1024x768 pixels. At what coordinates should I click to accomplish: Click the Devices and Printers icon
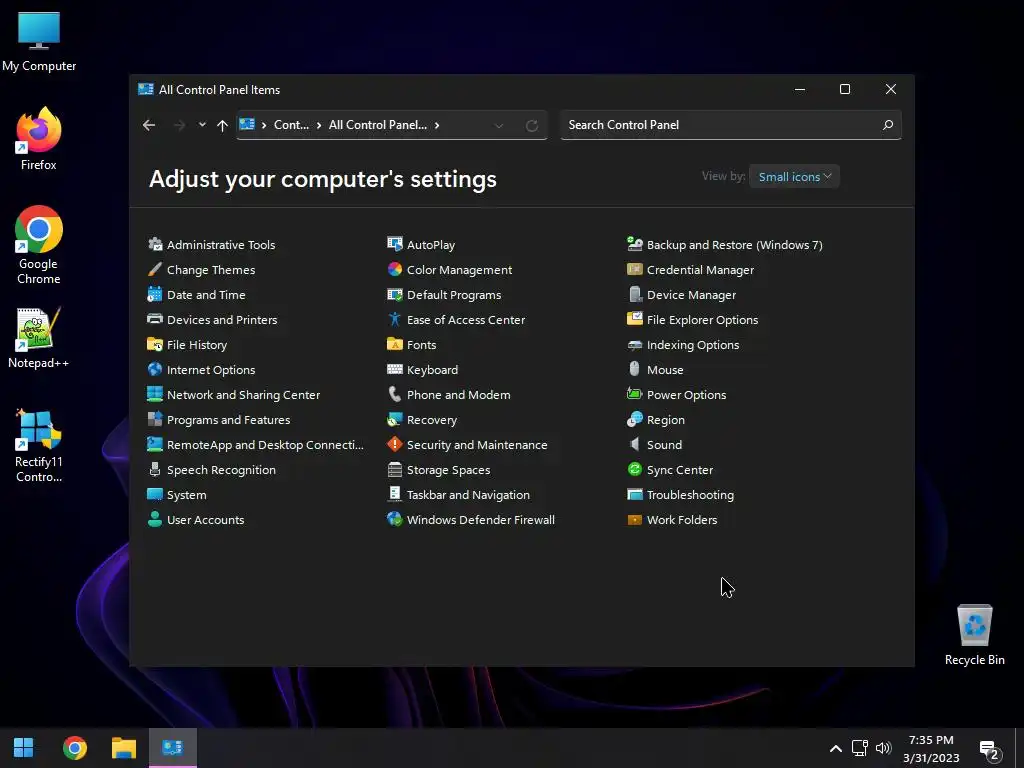click(155, 319)
